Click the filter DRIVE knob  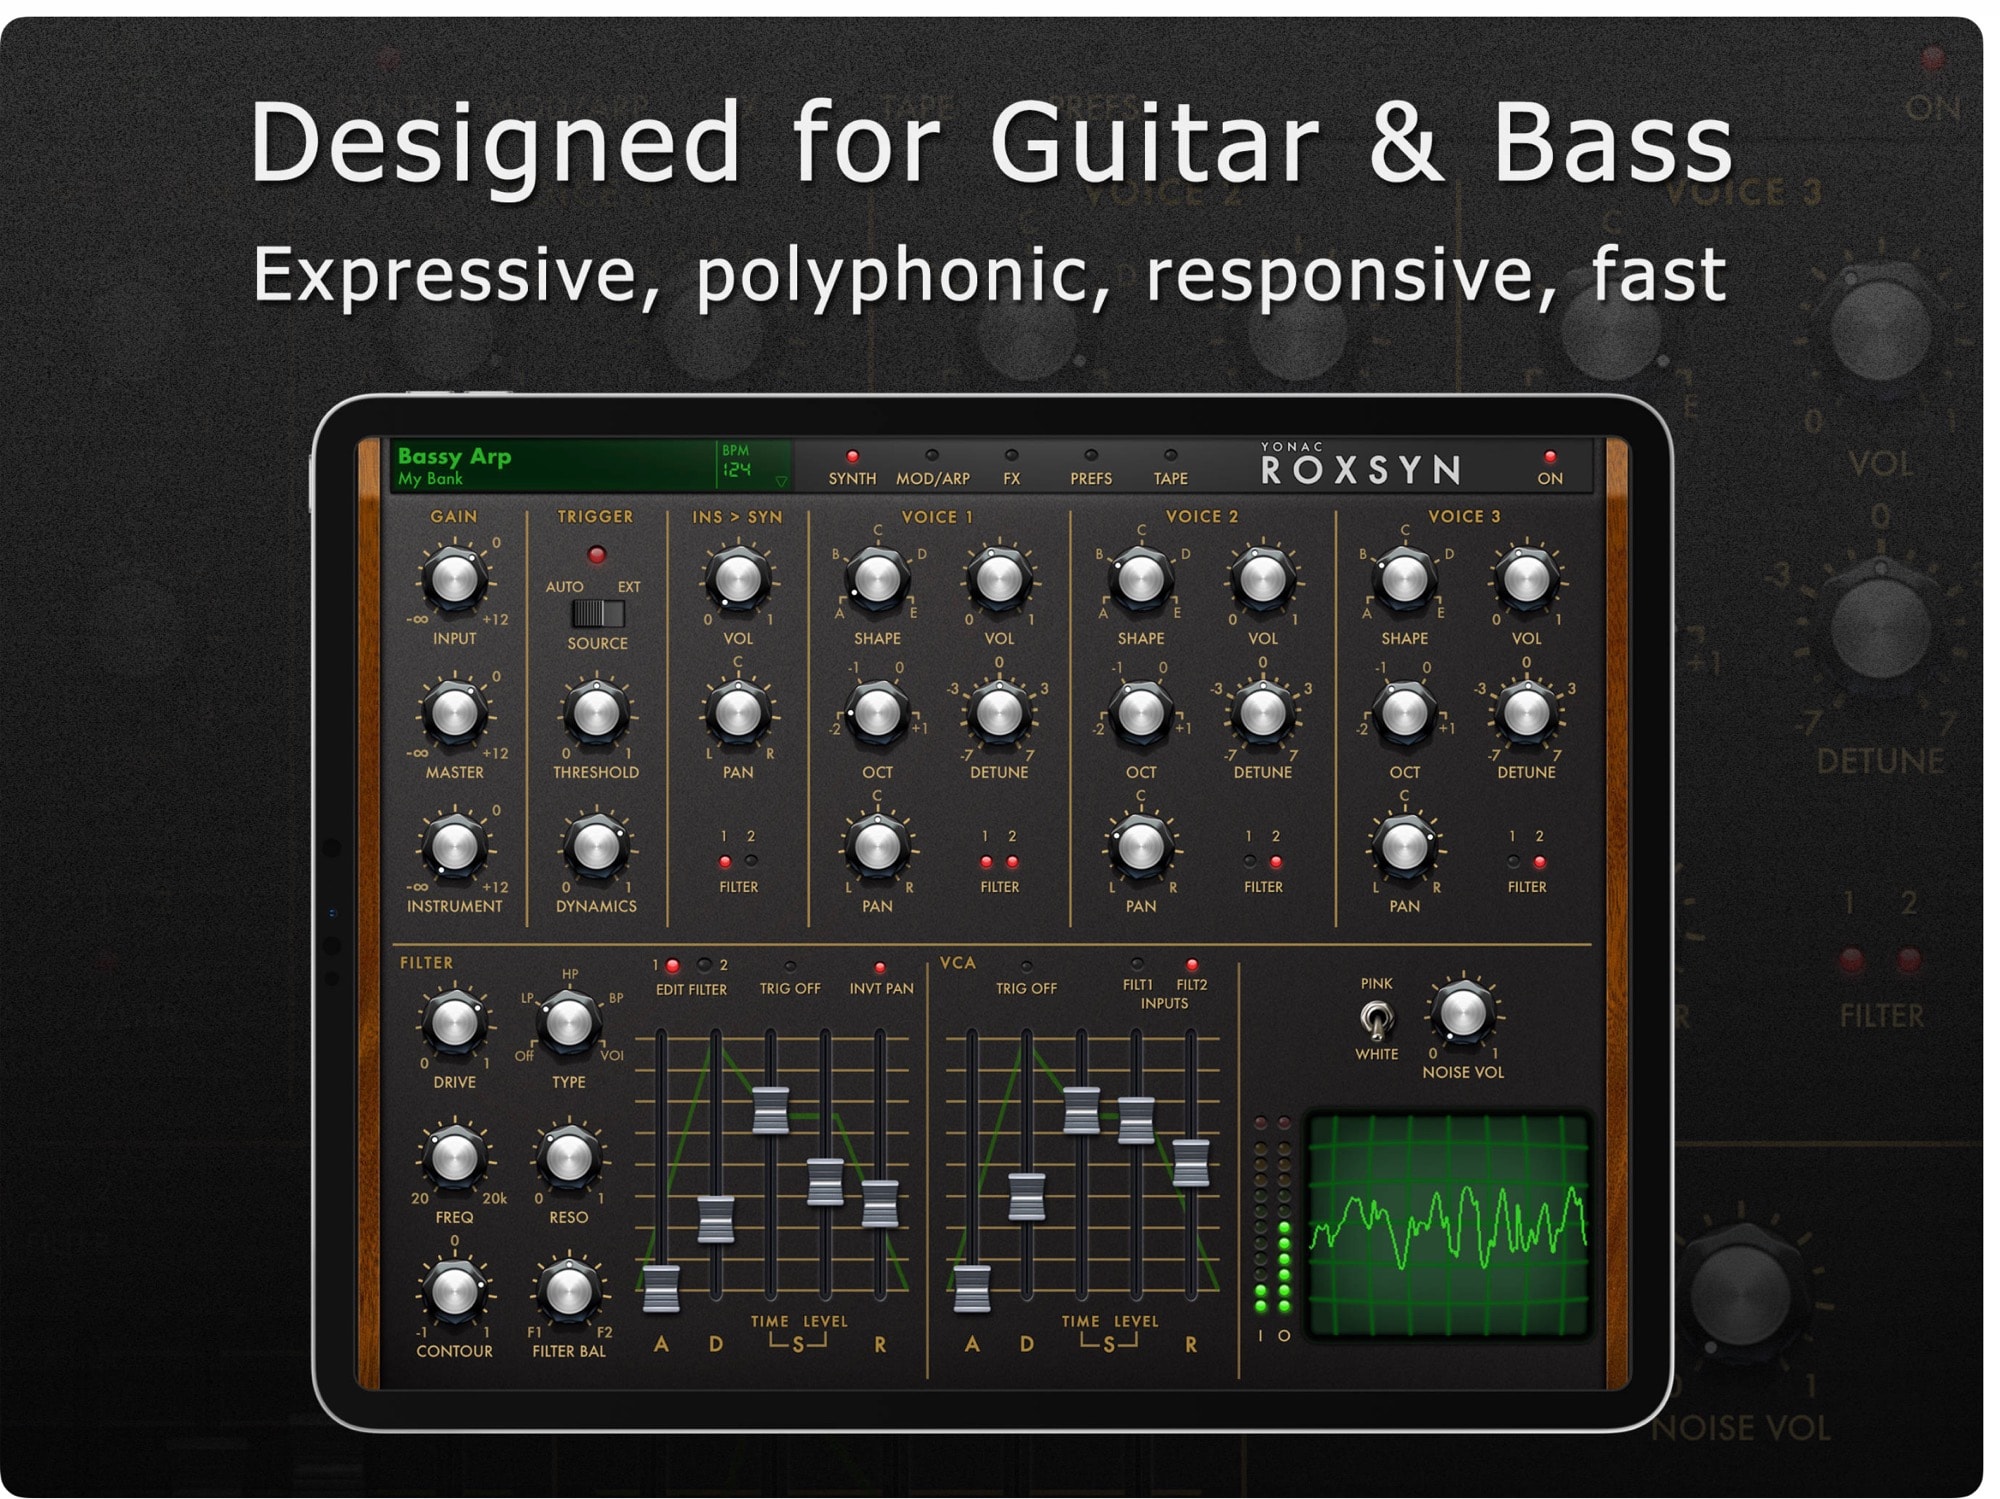[x=454, y=1023]
